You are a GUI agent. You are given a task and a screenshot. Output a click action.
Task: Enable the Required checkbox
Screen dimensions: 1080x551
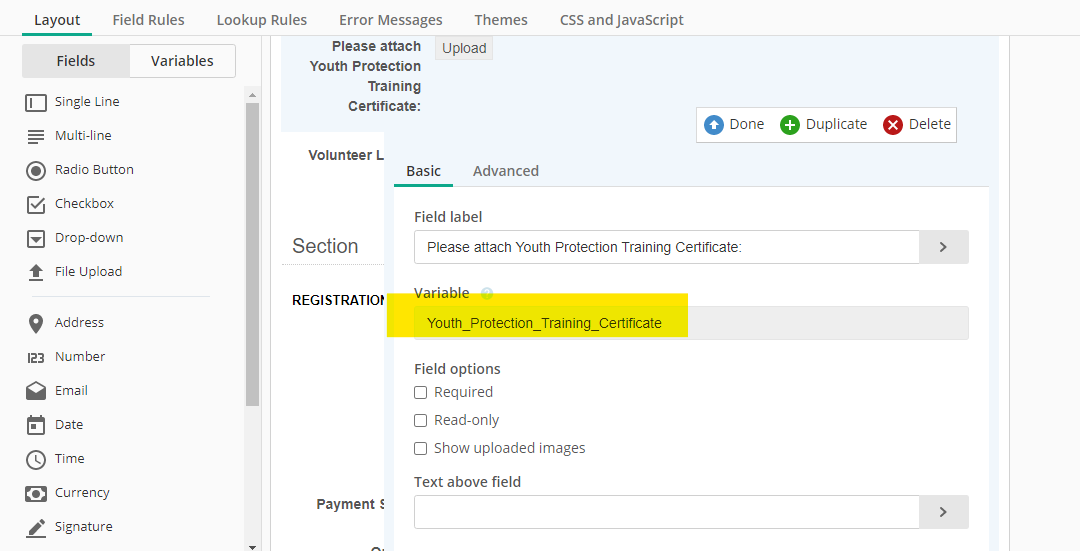pyautogui.click(x=421, y=393)
